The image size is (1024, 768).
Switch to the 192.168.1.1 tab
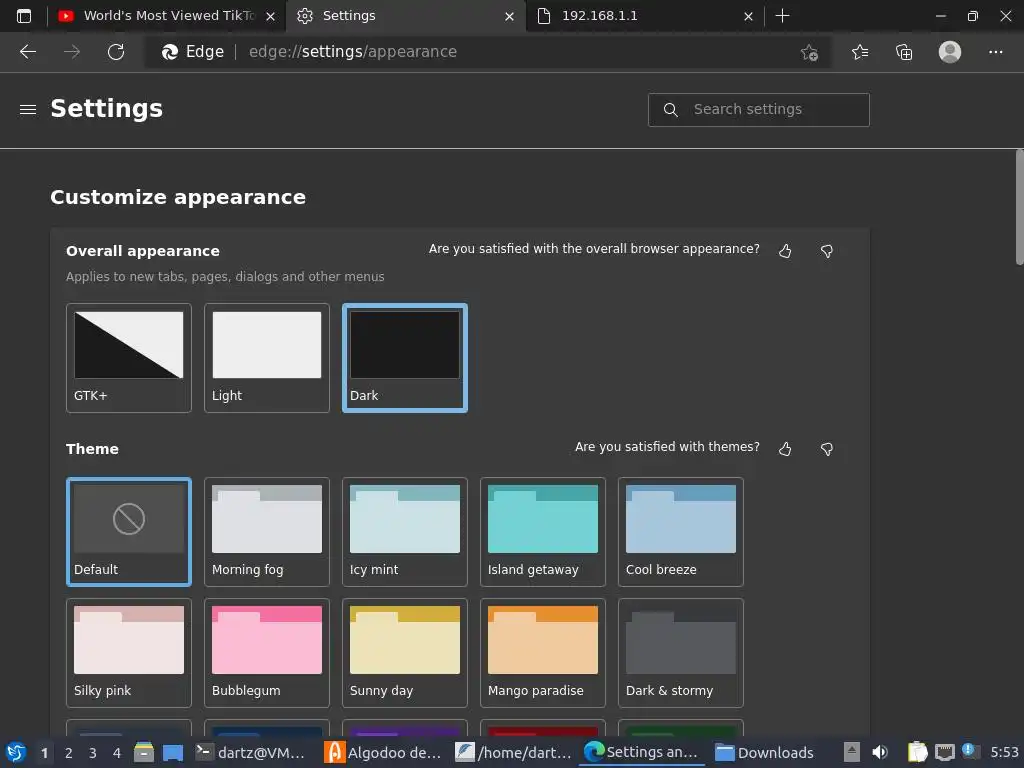[645, 16]
